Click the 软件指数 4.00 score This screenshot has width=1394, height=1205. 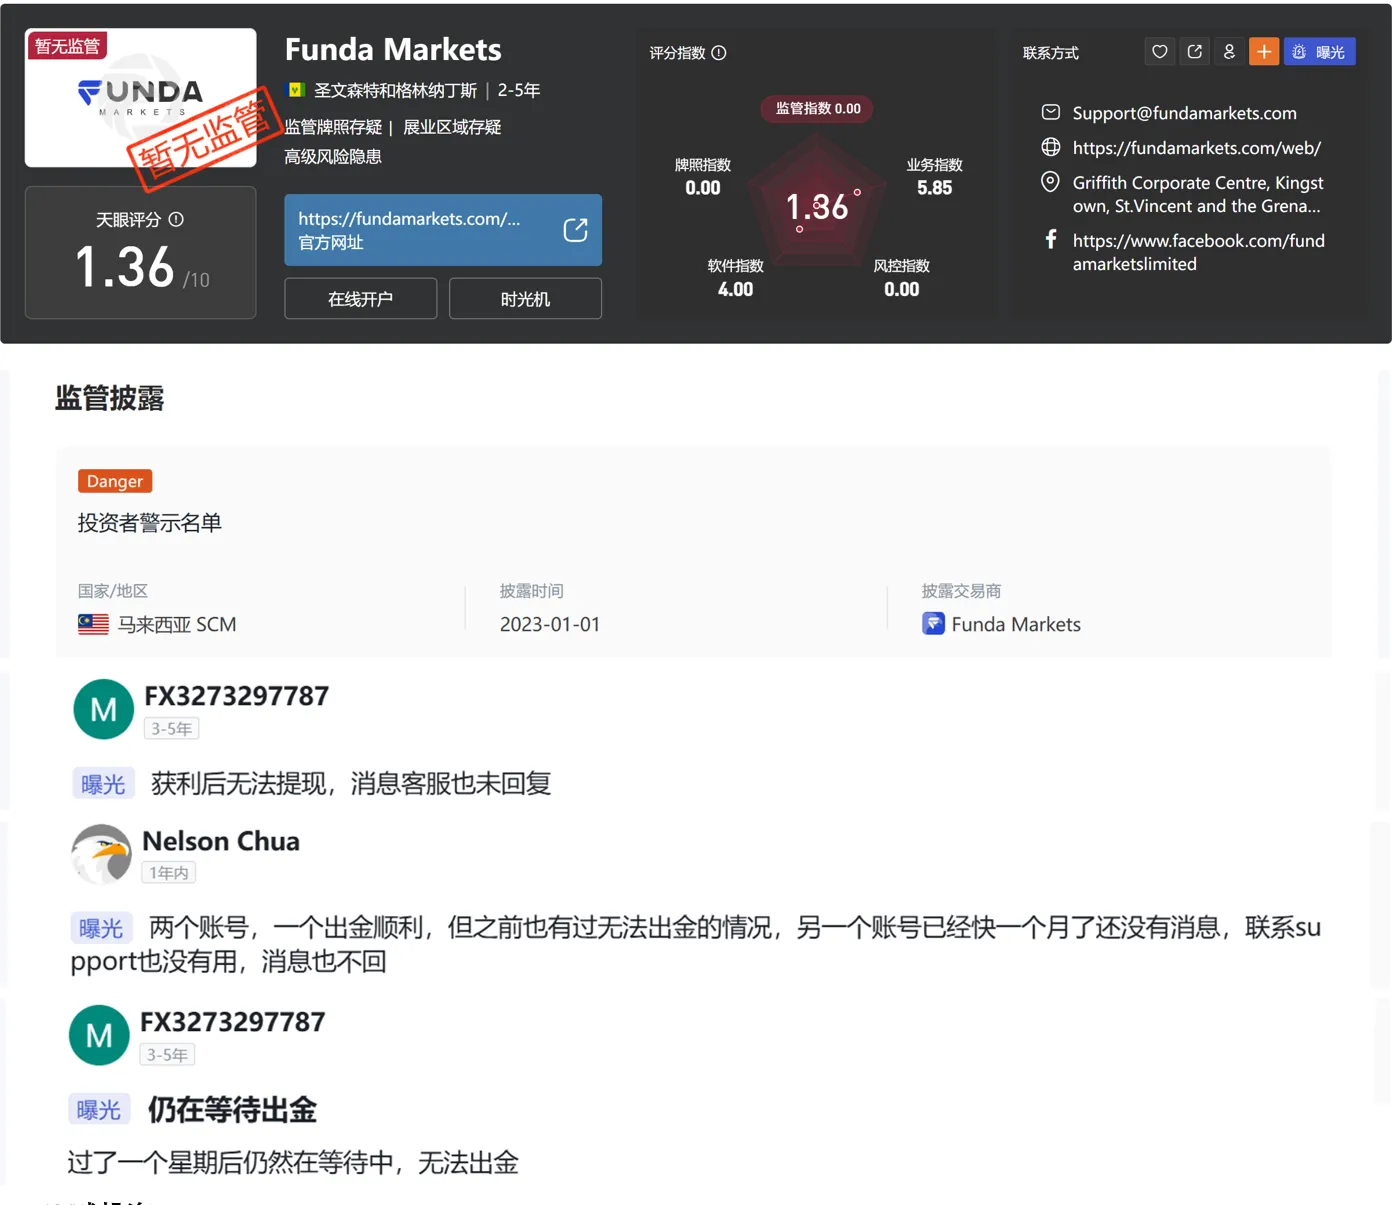[x=735, y=278]
